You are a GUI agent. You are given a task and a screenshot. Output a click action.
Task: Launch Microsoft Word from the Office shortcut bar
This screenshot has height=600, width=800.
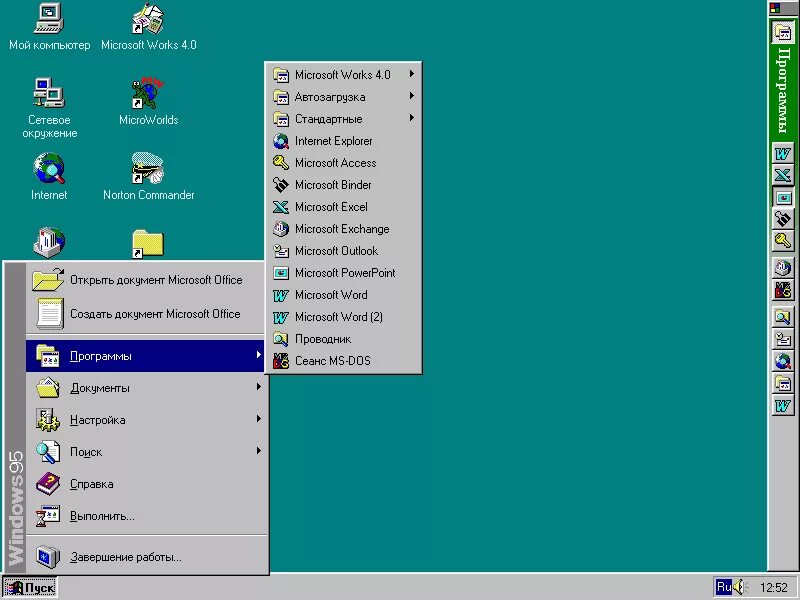pyautogui.click(x=783, y=154)
